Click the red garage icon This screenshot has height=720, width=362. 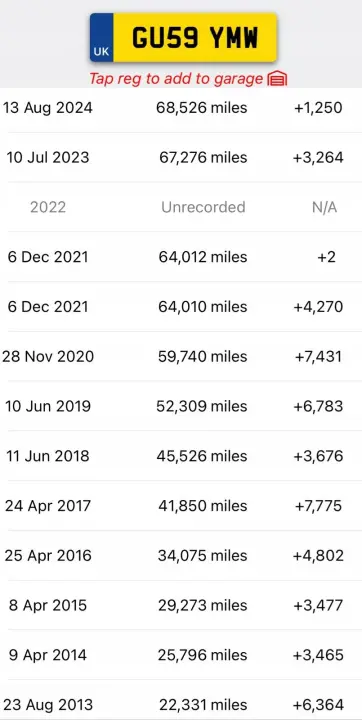[277, 79]
